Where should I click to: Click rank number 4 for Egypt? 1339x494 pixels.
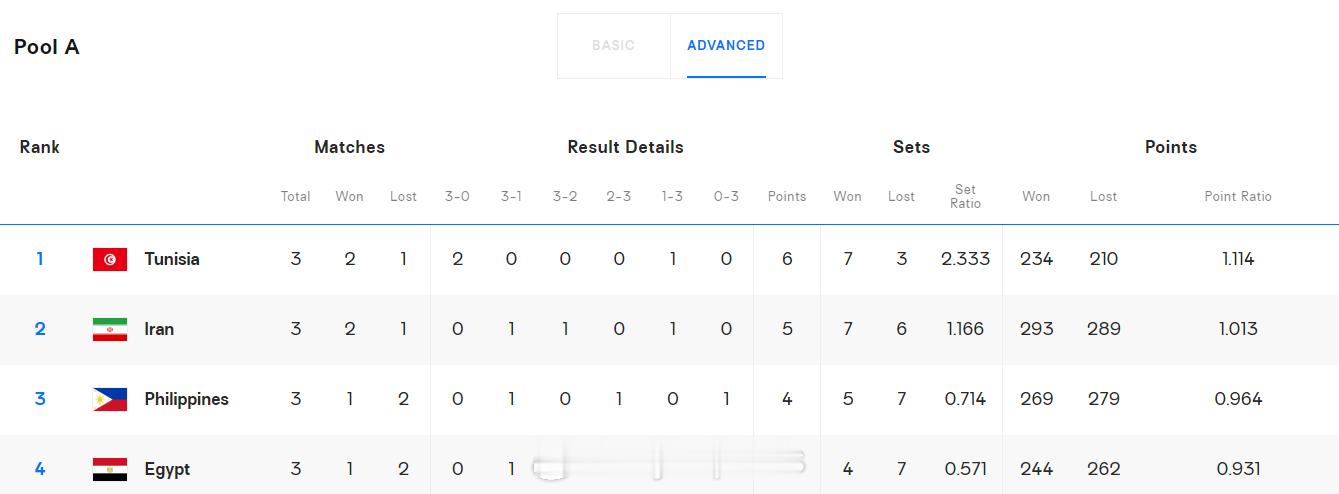click(40, 469)
